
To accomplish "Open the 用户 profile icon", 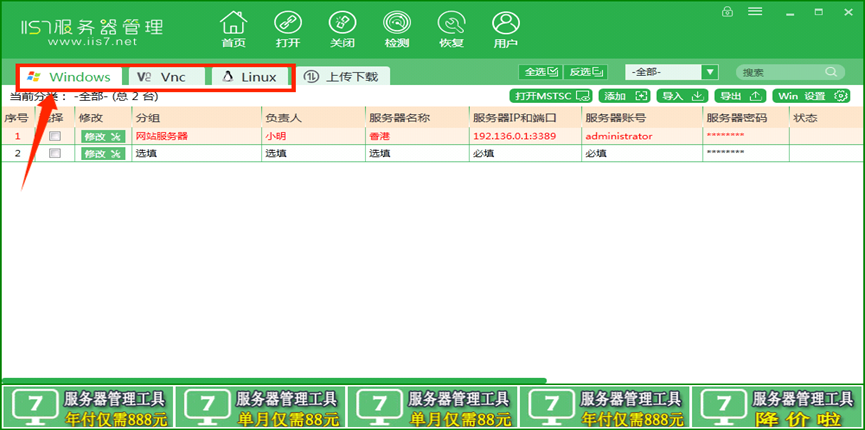I will [505, 29].
